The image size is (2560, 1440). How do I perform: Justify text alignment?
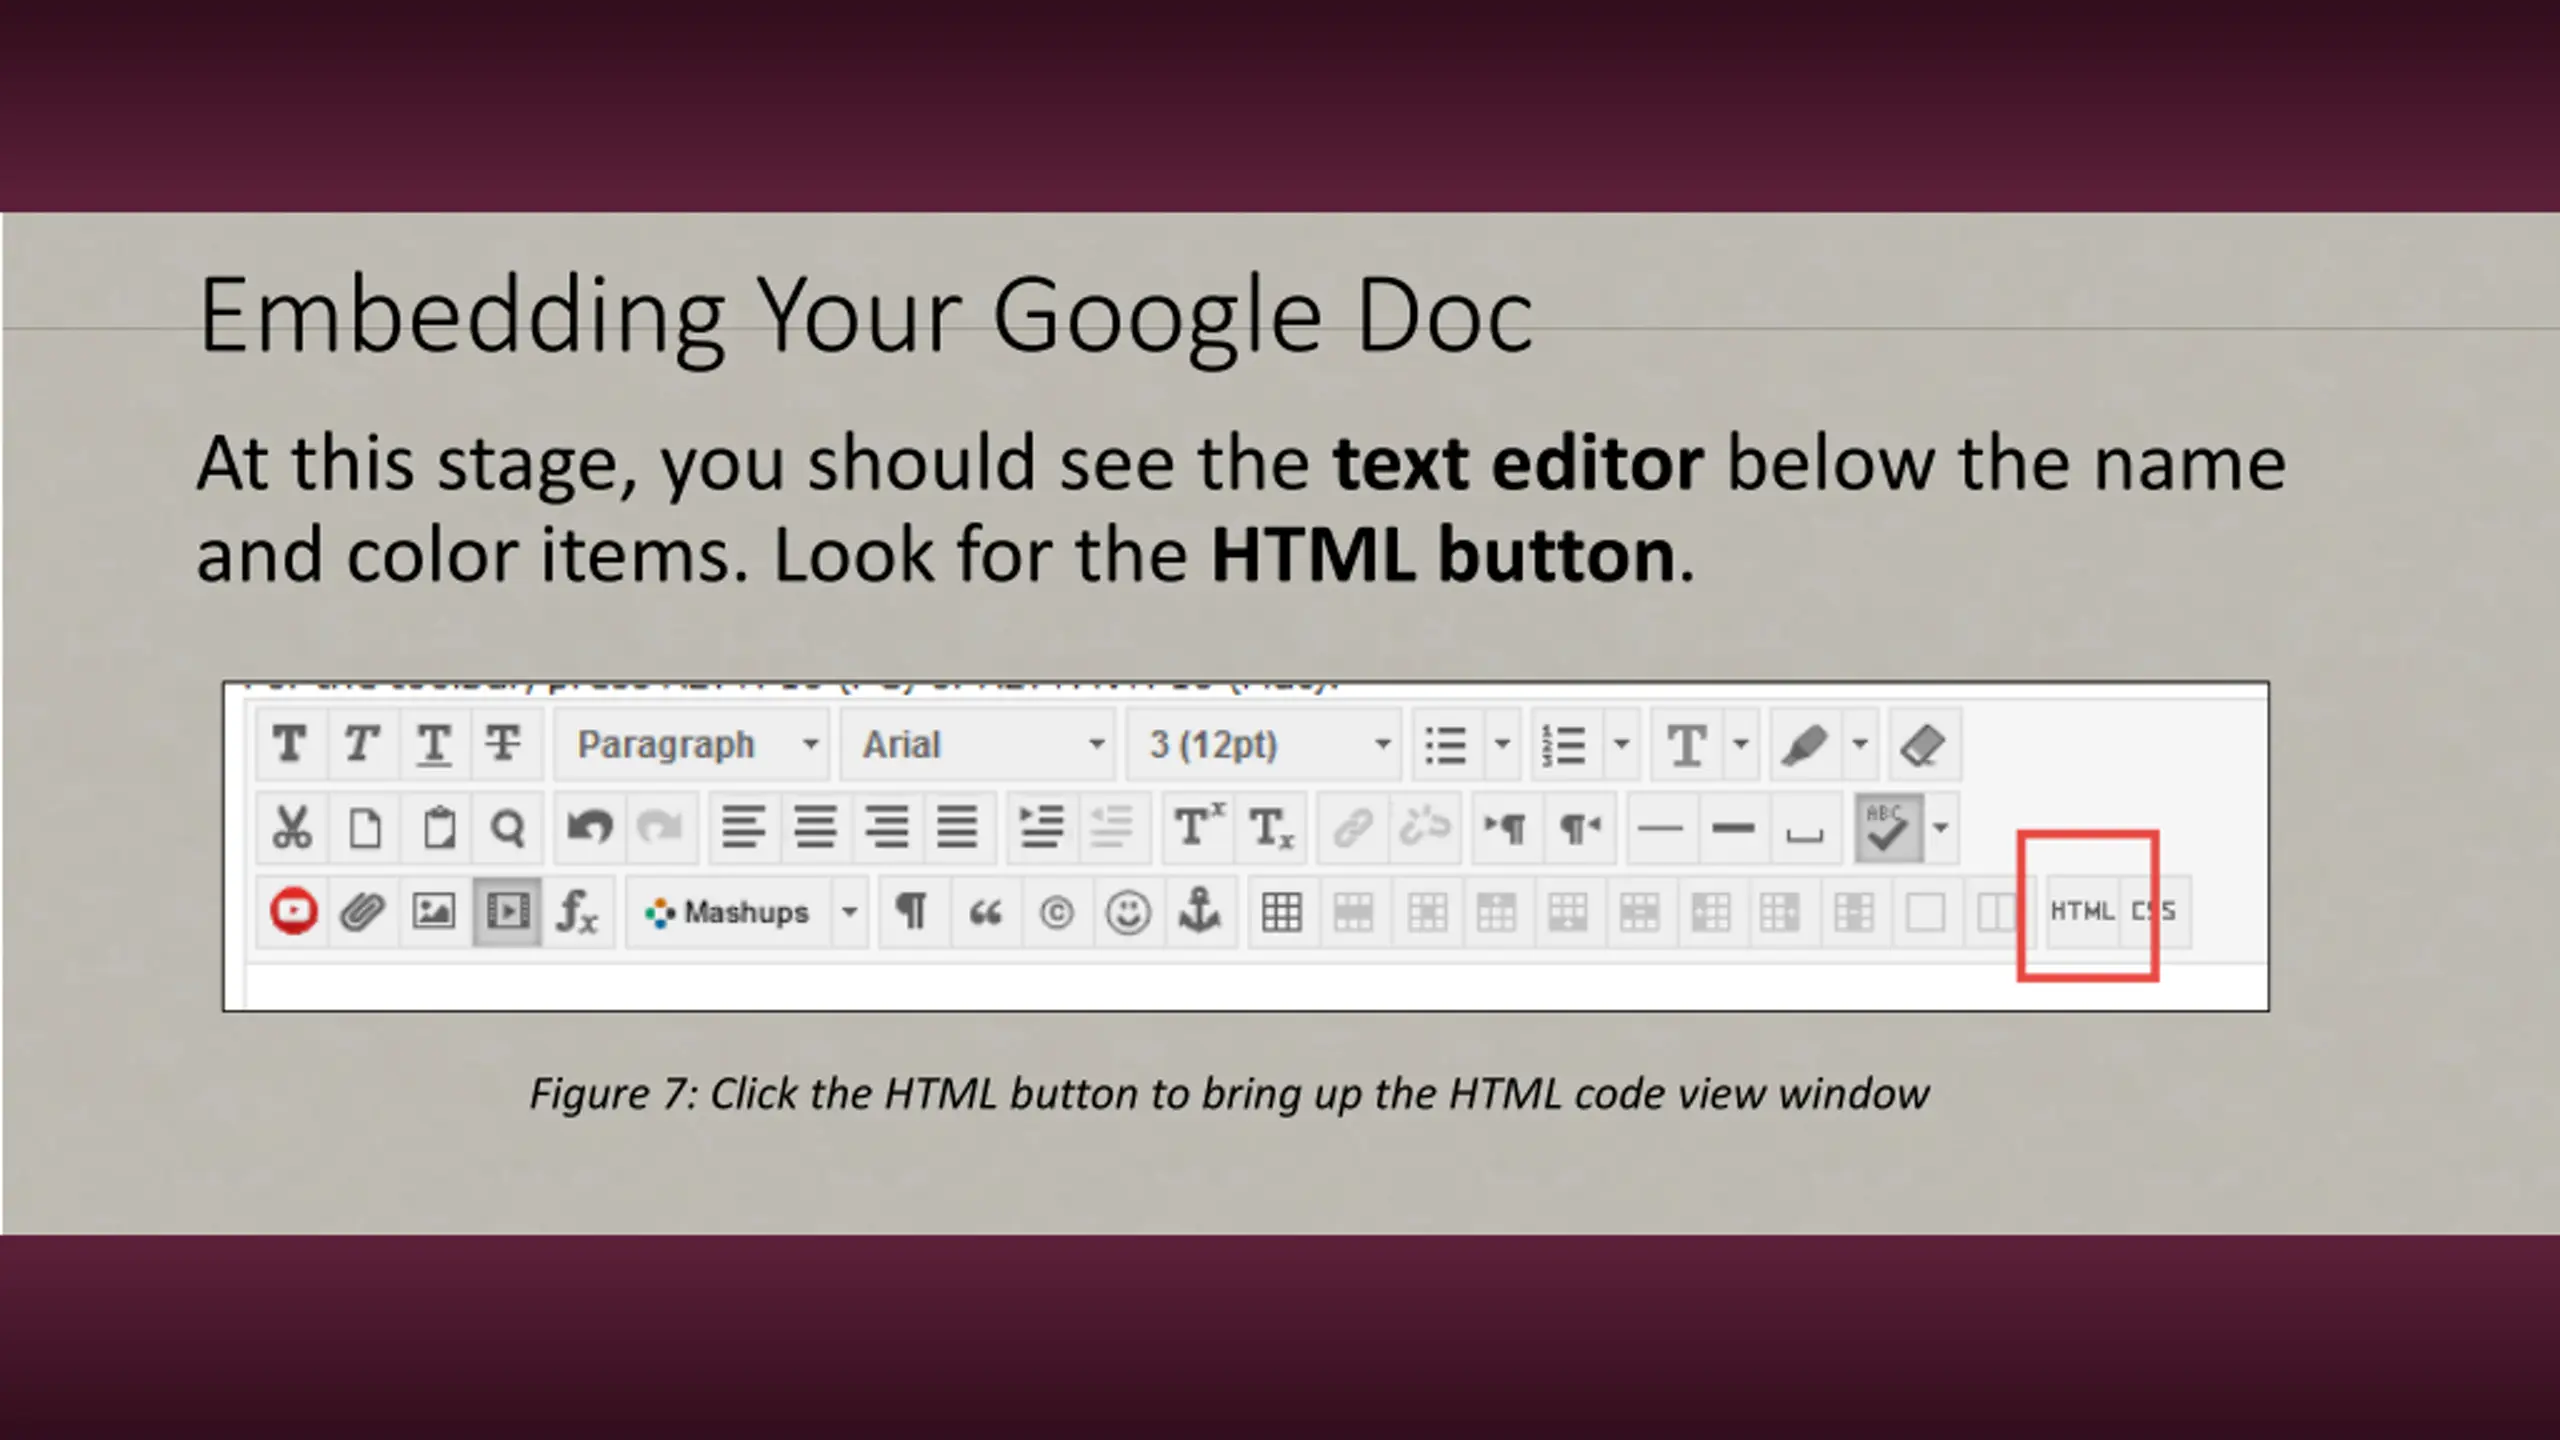tap(958, 828)
